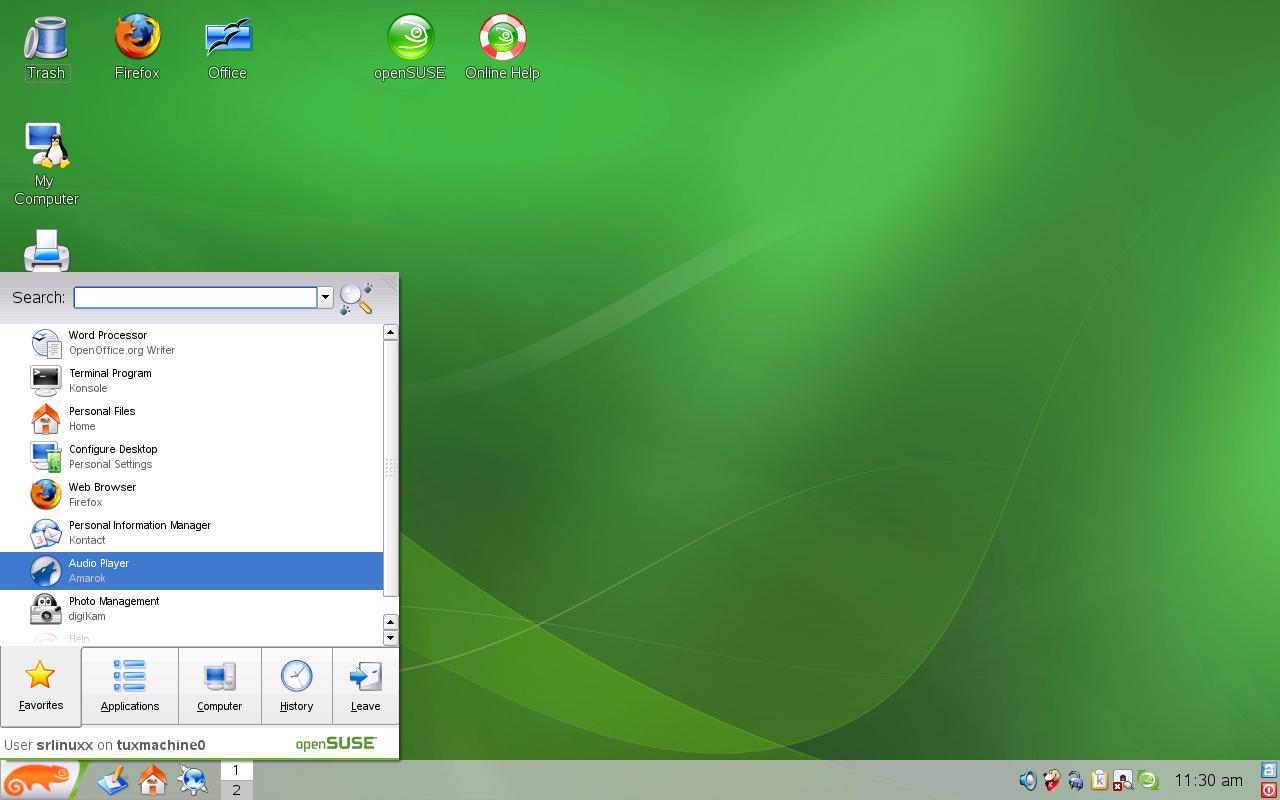The height and width of the screenshot is (800, 1280).
Task: Expand the Search field dropdown arrow
Action: (325, 297)
